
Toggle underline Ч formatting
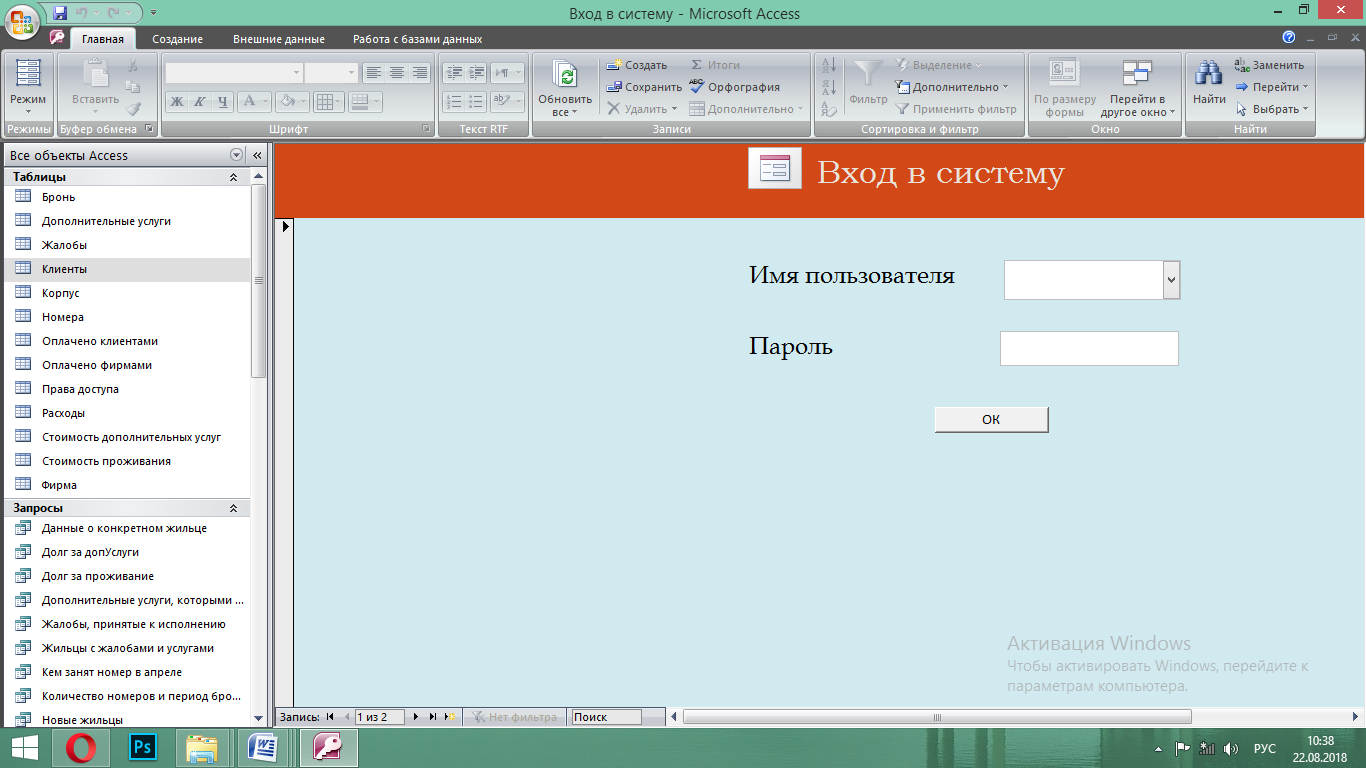[x=222, y=101]
